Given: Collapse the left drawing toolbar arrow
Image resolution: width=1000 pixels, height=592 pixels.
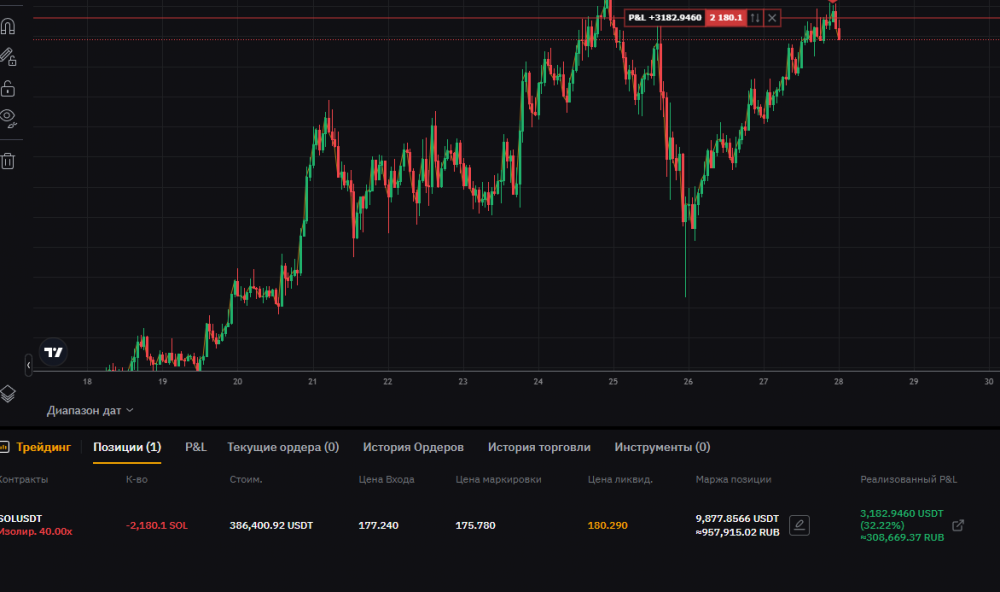Looking at the screenshot, I should click(x=28, y=367).
